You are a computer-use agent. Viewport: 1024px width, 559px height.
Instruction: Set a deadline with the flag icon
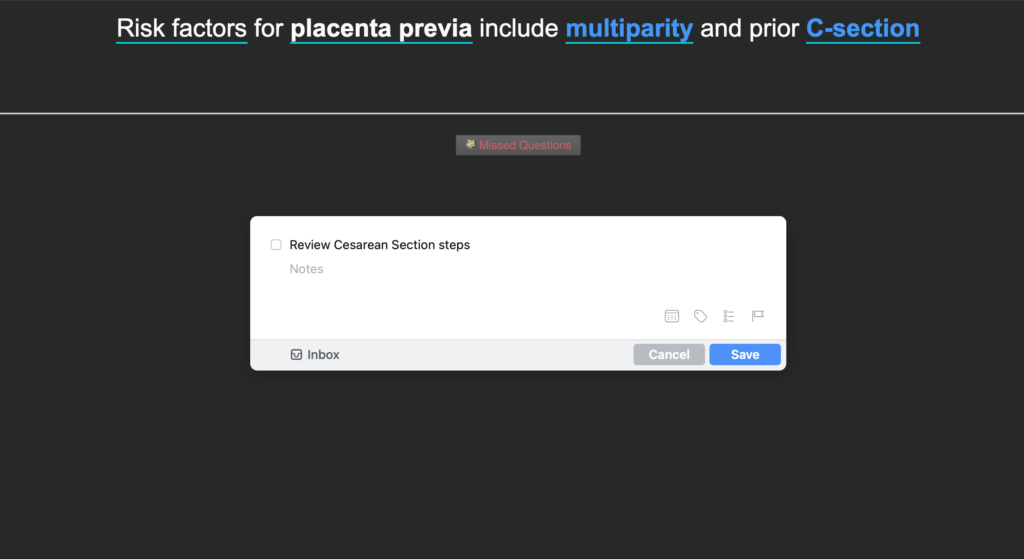point(758,316)
